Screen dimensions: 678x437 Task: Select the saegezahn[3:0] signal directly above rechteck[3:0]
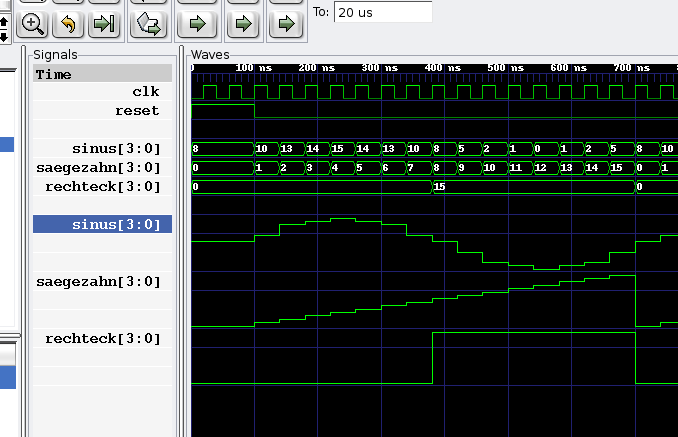click(x=102, y=168)
